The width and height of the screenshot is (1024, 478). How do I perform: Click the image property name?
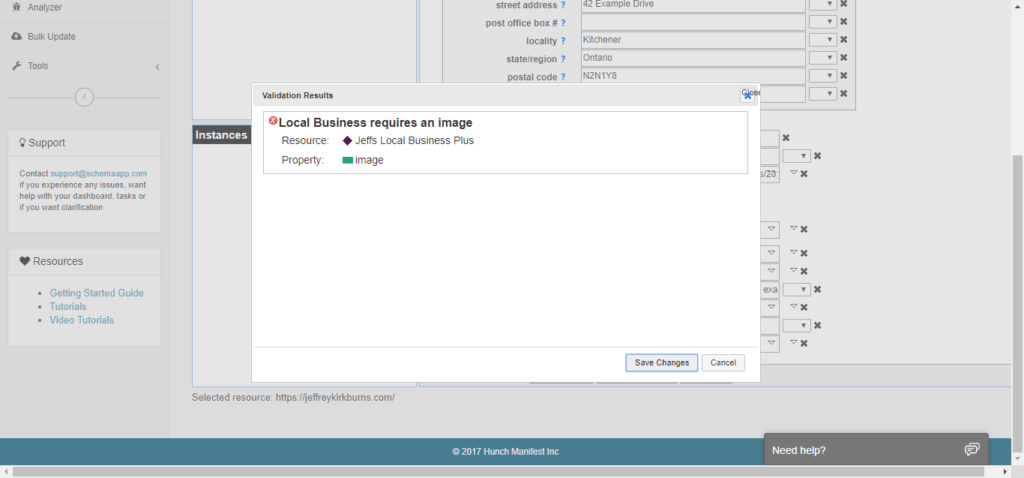pos(369,160)
